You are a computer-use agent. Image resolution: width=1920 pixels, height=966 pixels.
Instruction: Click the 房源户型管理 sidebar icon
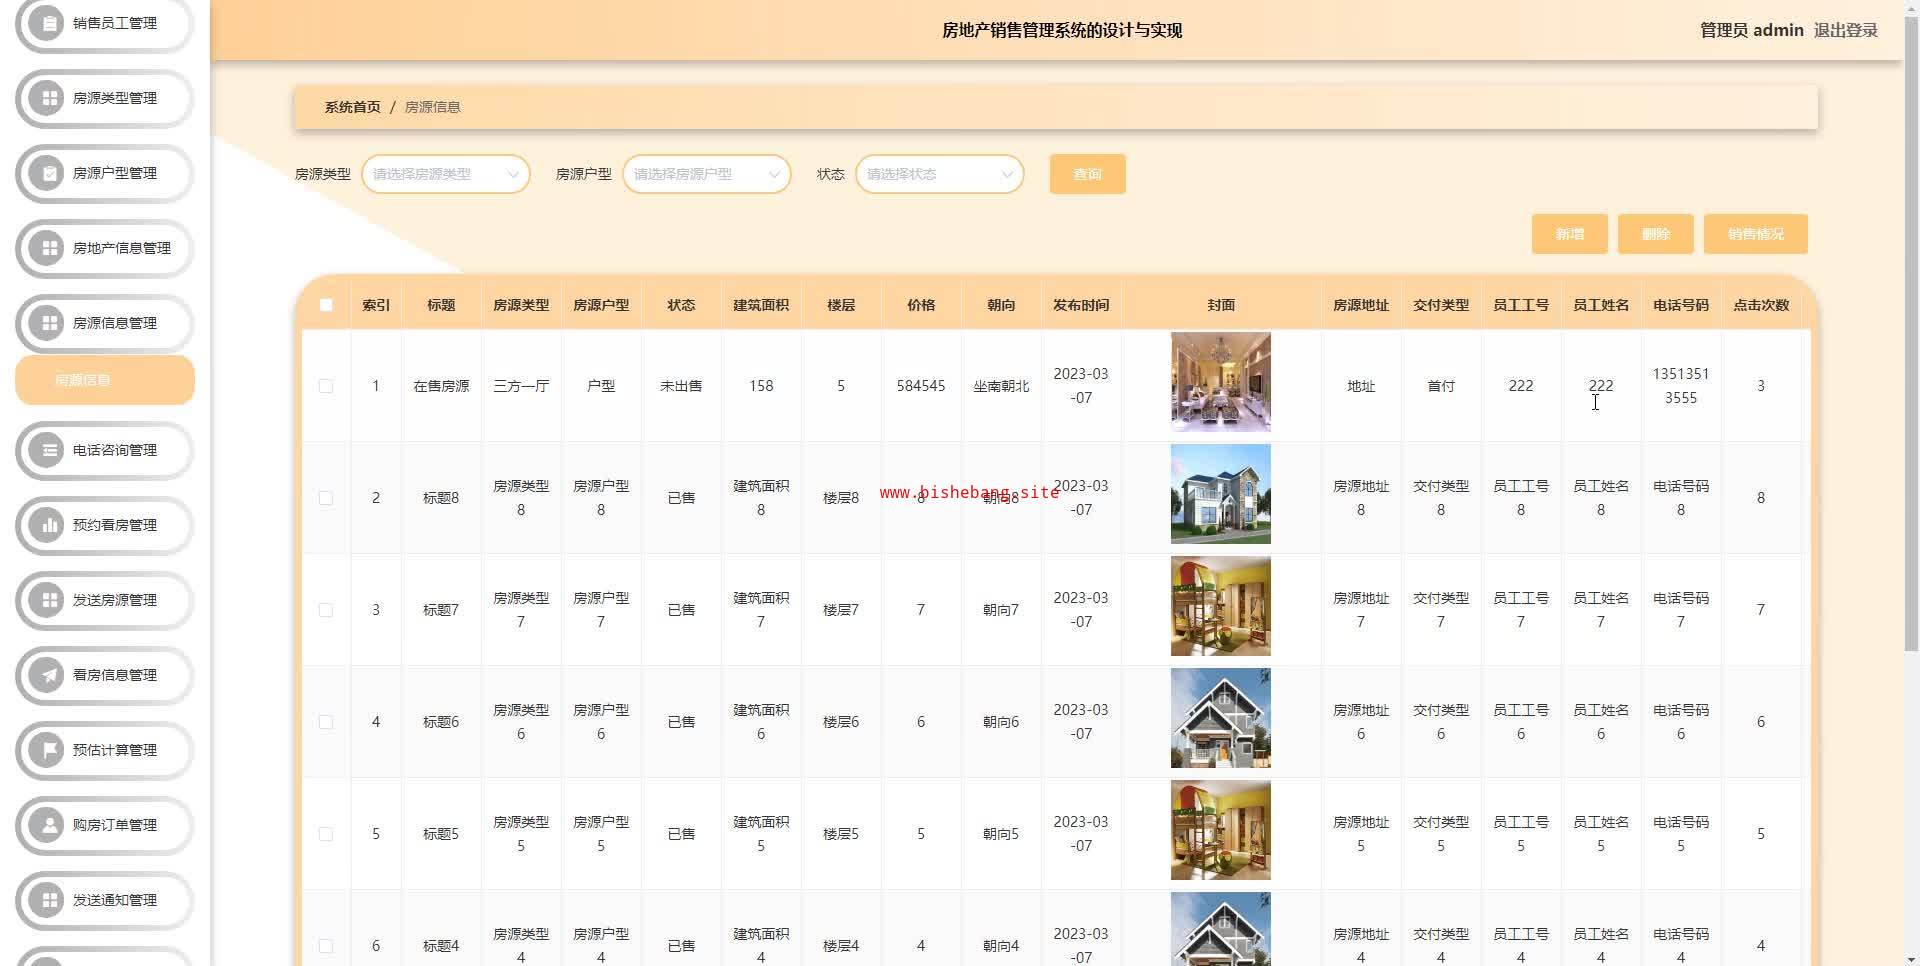click(x=47, y=173)
